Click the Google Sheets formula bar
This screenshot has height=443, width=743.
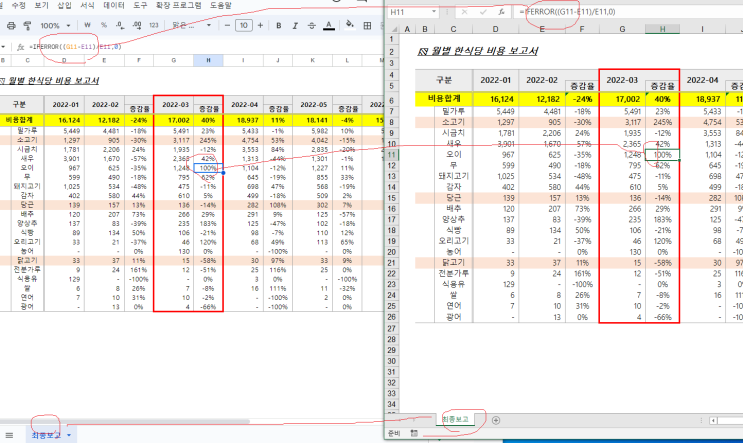tap(204, 47)
